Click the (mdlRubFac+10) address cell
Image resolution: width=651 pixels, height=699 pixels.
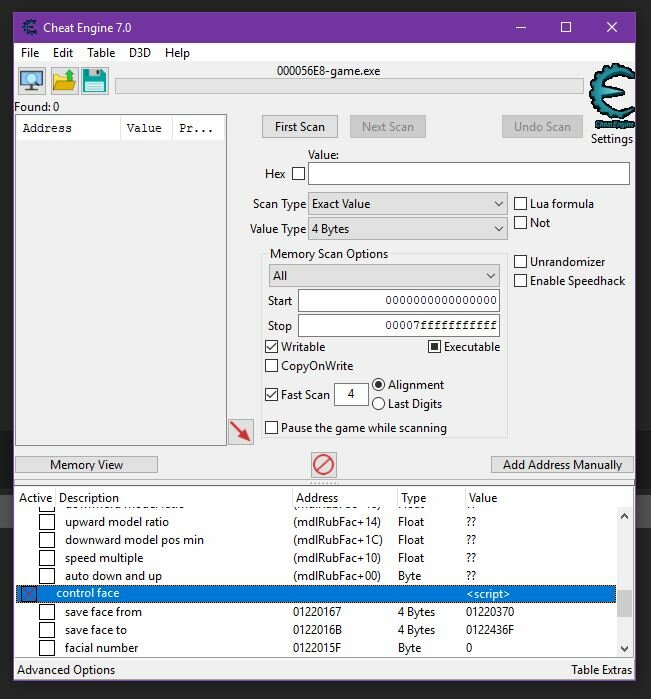pos(337,558)
